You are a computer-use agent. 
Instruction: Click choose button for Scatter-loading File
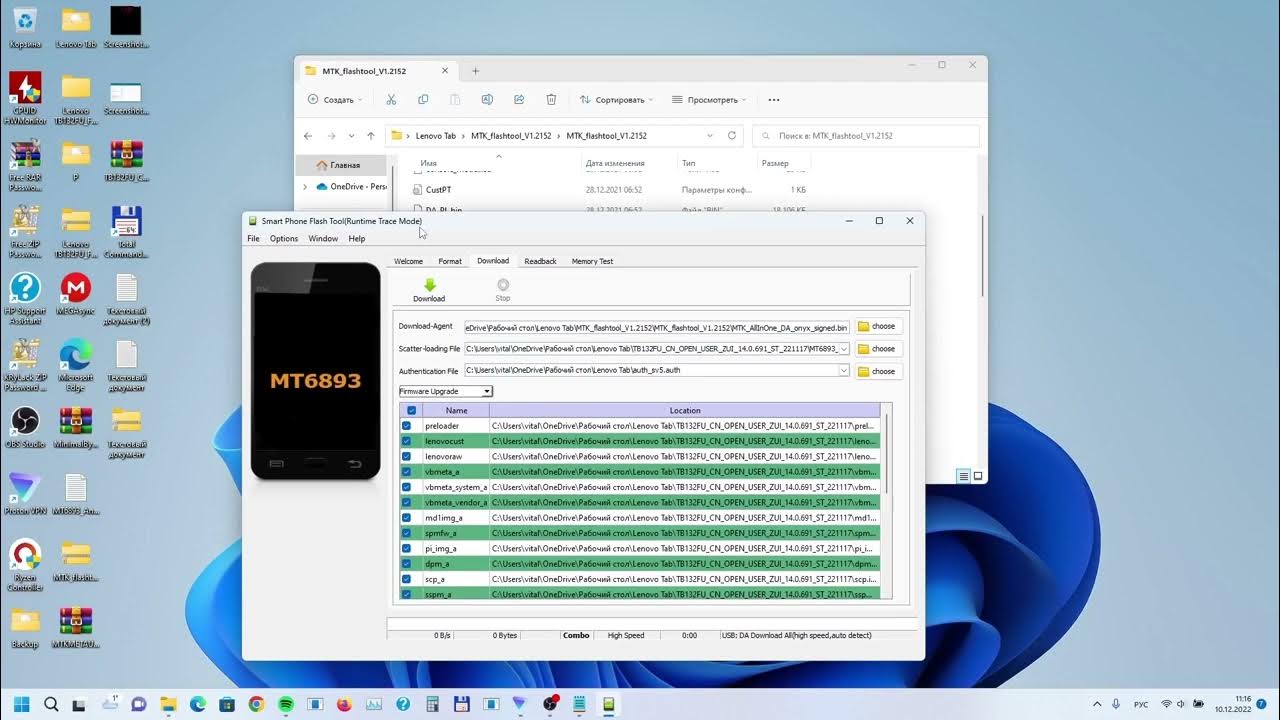(x=877, y=349)
